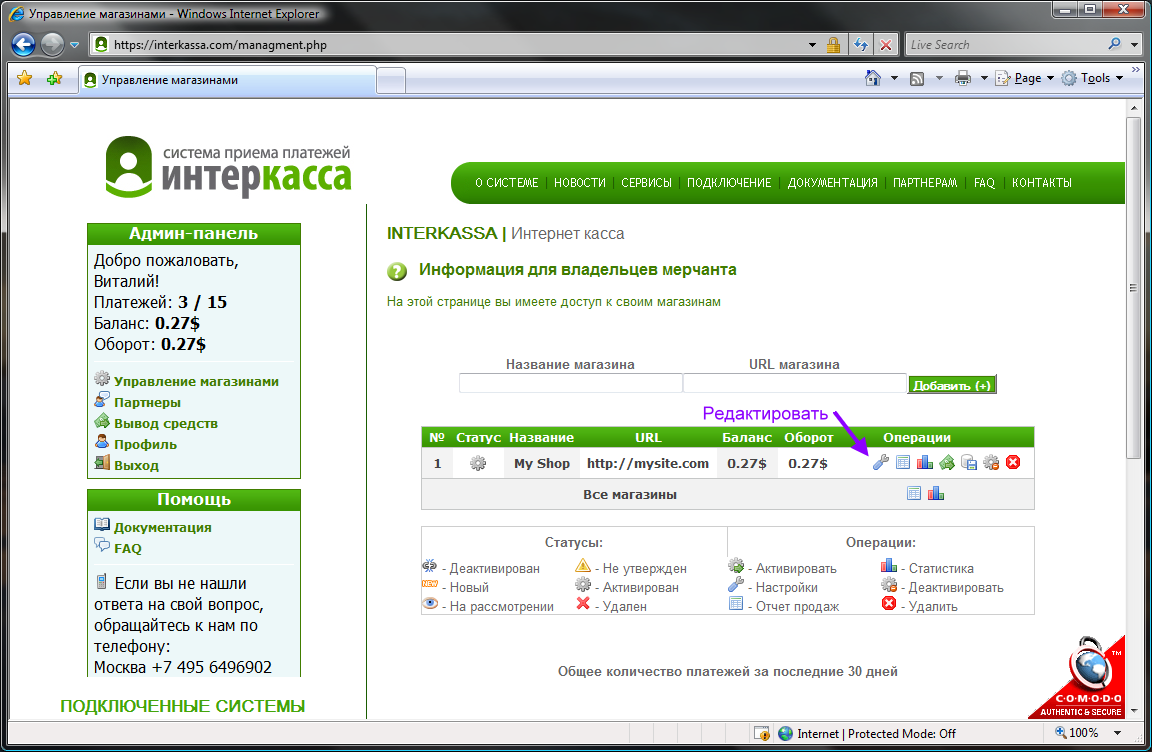
Task: Click the page vertical scrollbar thumb
Action: click(1133, 287)
